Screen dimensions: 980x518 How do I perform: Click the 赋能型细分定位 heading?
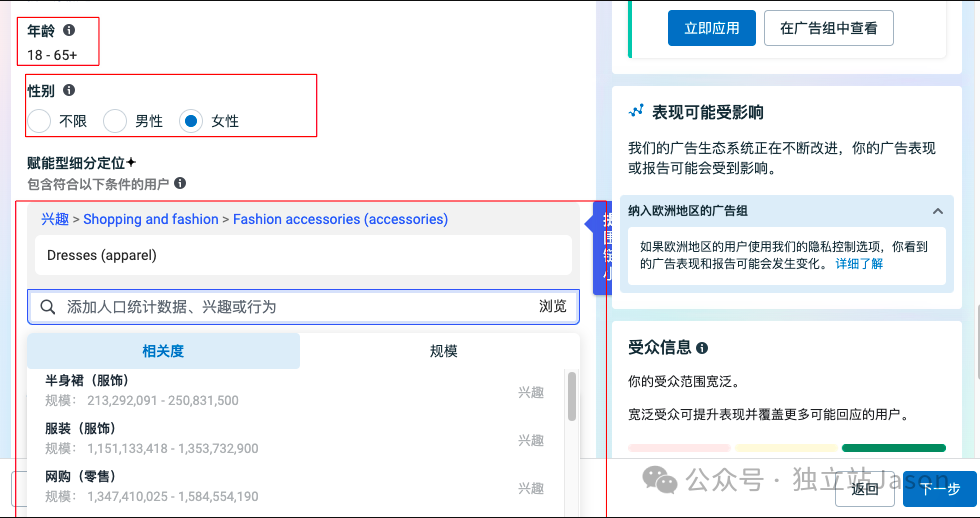(x=81, y=163)
